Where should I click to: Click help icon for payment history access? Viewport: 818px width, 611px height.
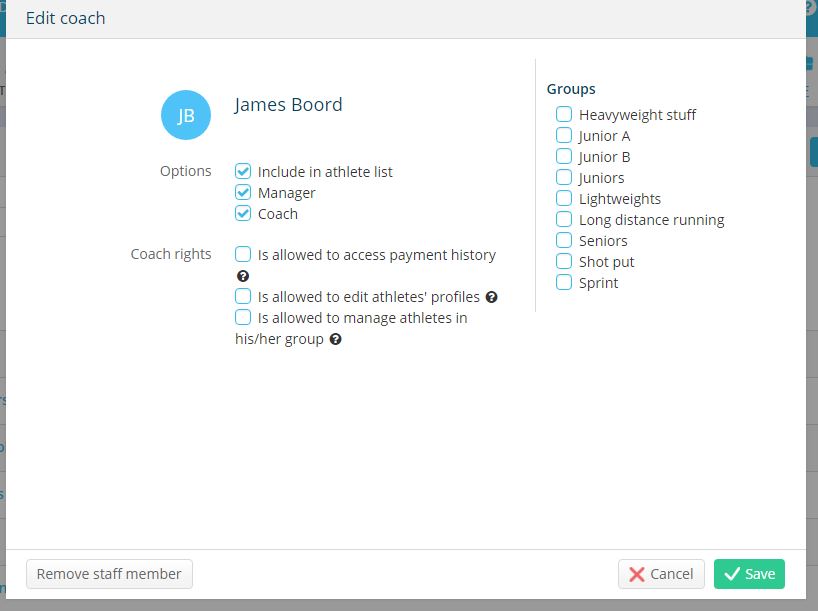[x=243, y=276]
